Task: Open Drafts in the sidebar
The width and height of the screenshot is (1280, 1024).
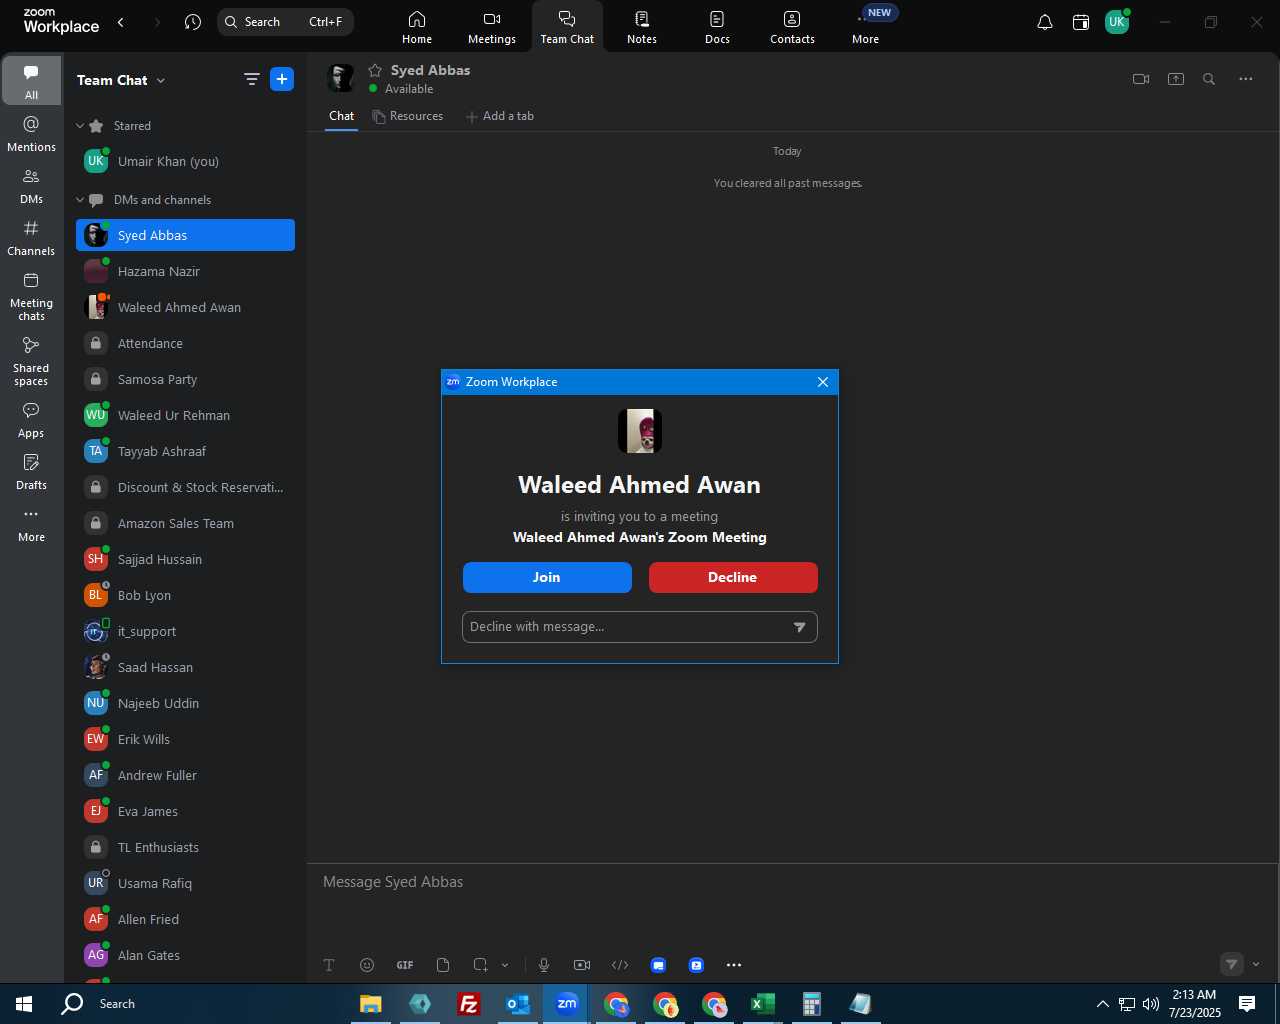Action: tap(31, 472)
